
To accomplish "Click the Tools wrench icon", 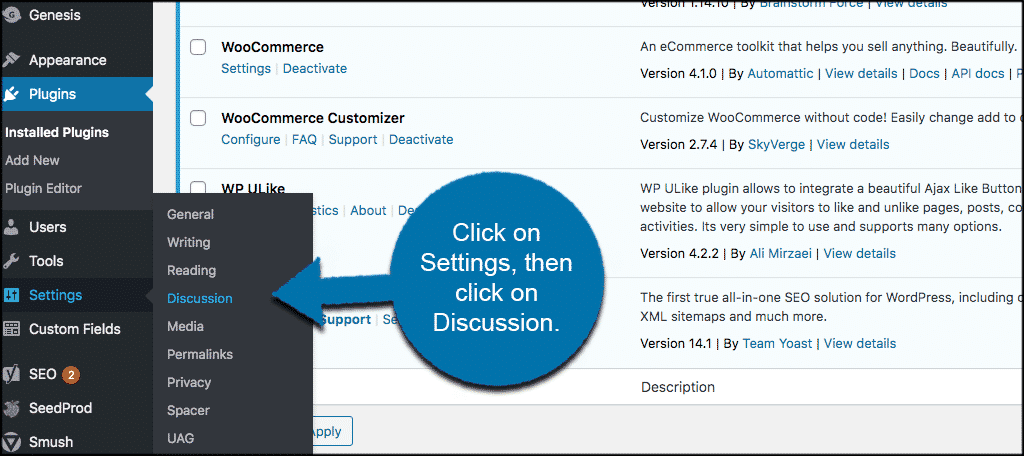I will coord(11,261).
